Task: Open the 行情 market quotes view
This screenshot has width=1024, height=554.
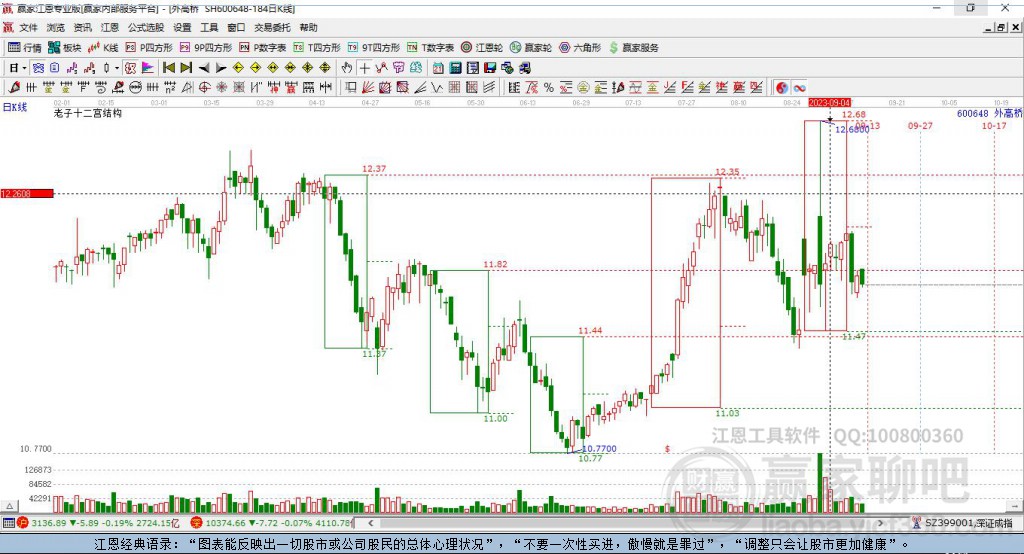Action: pyautogui.click(x=25, y=48)
